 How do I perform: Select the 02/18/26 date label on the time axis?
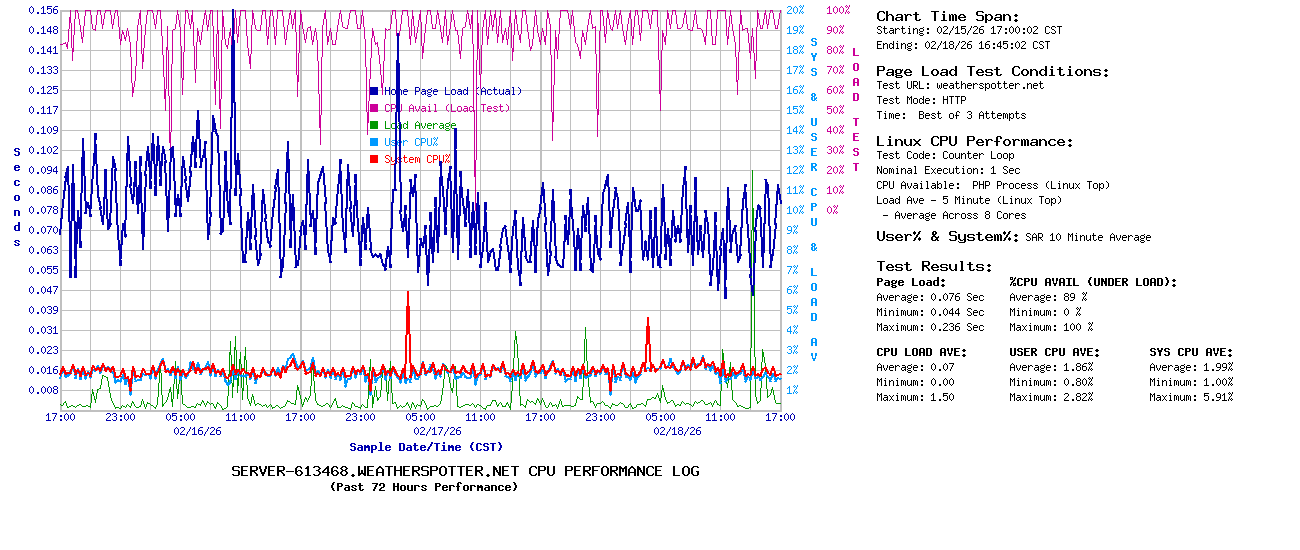[x=677, y=431]
